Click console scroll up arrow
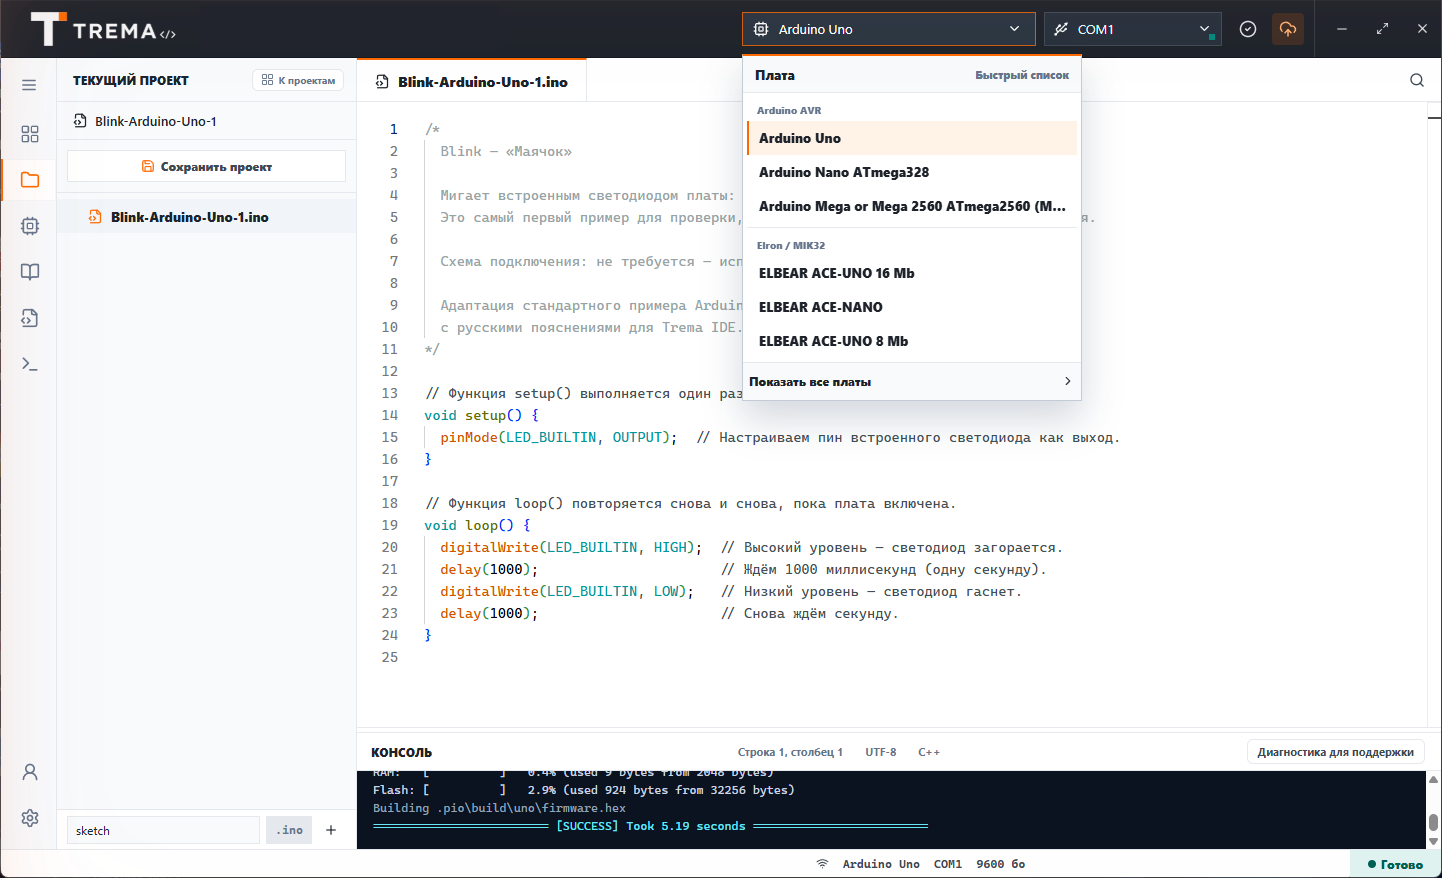 1433,779
